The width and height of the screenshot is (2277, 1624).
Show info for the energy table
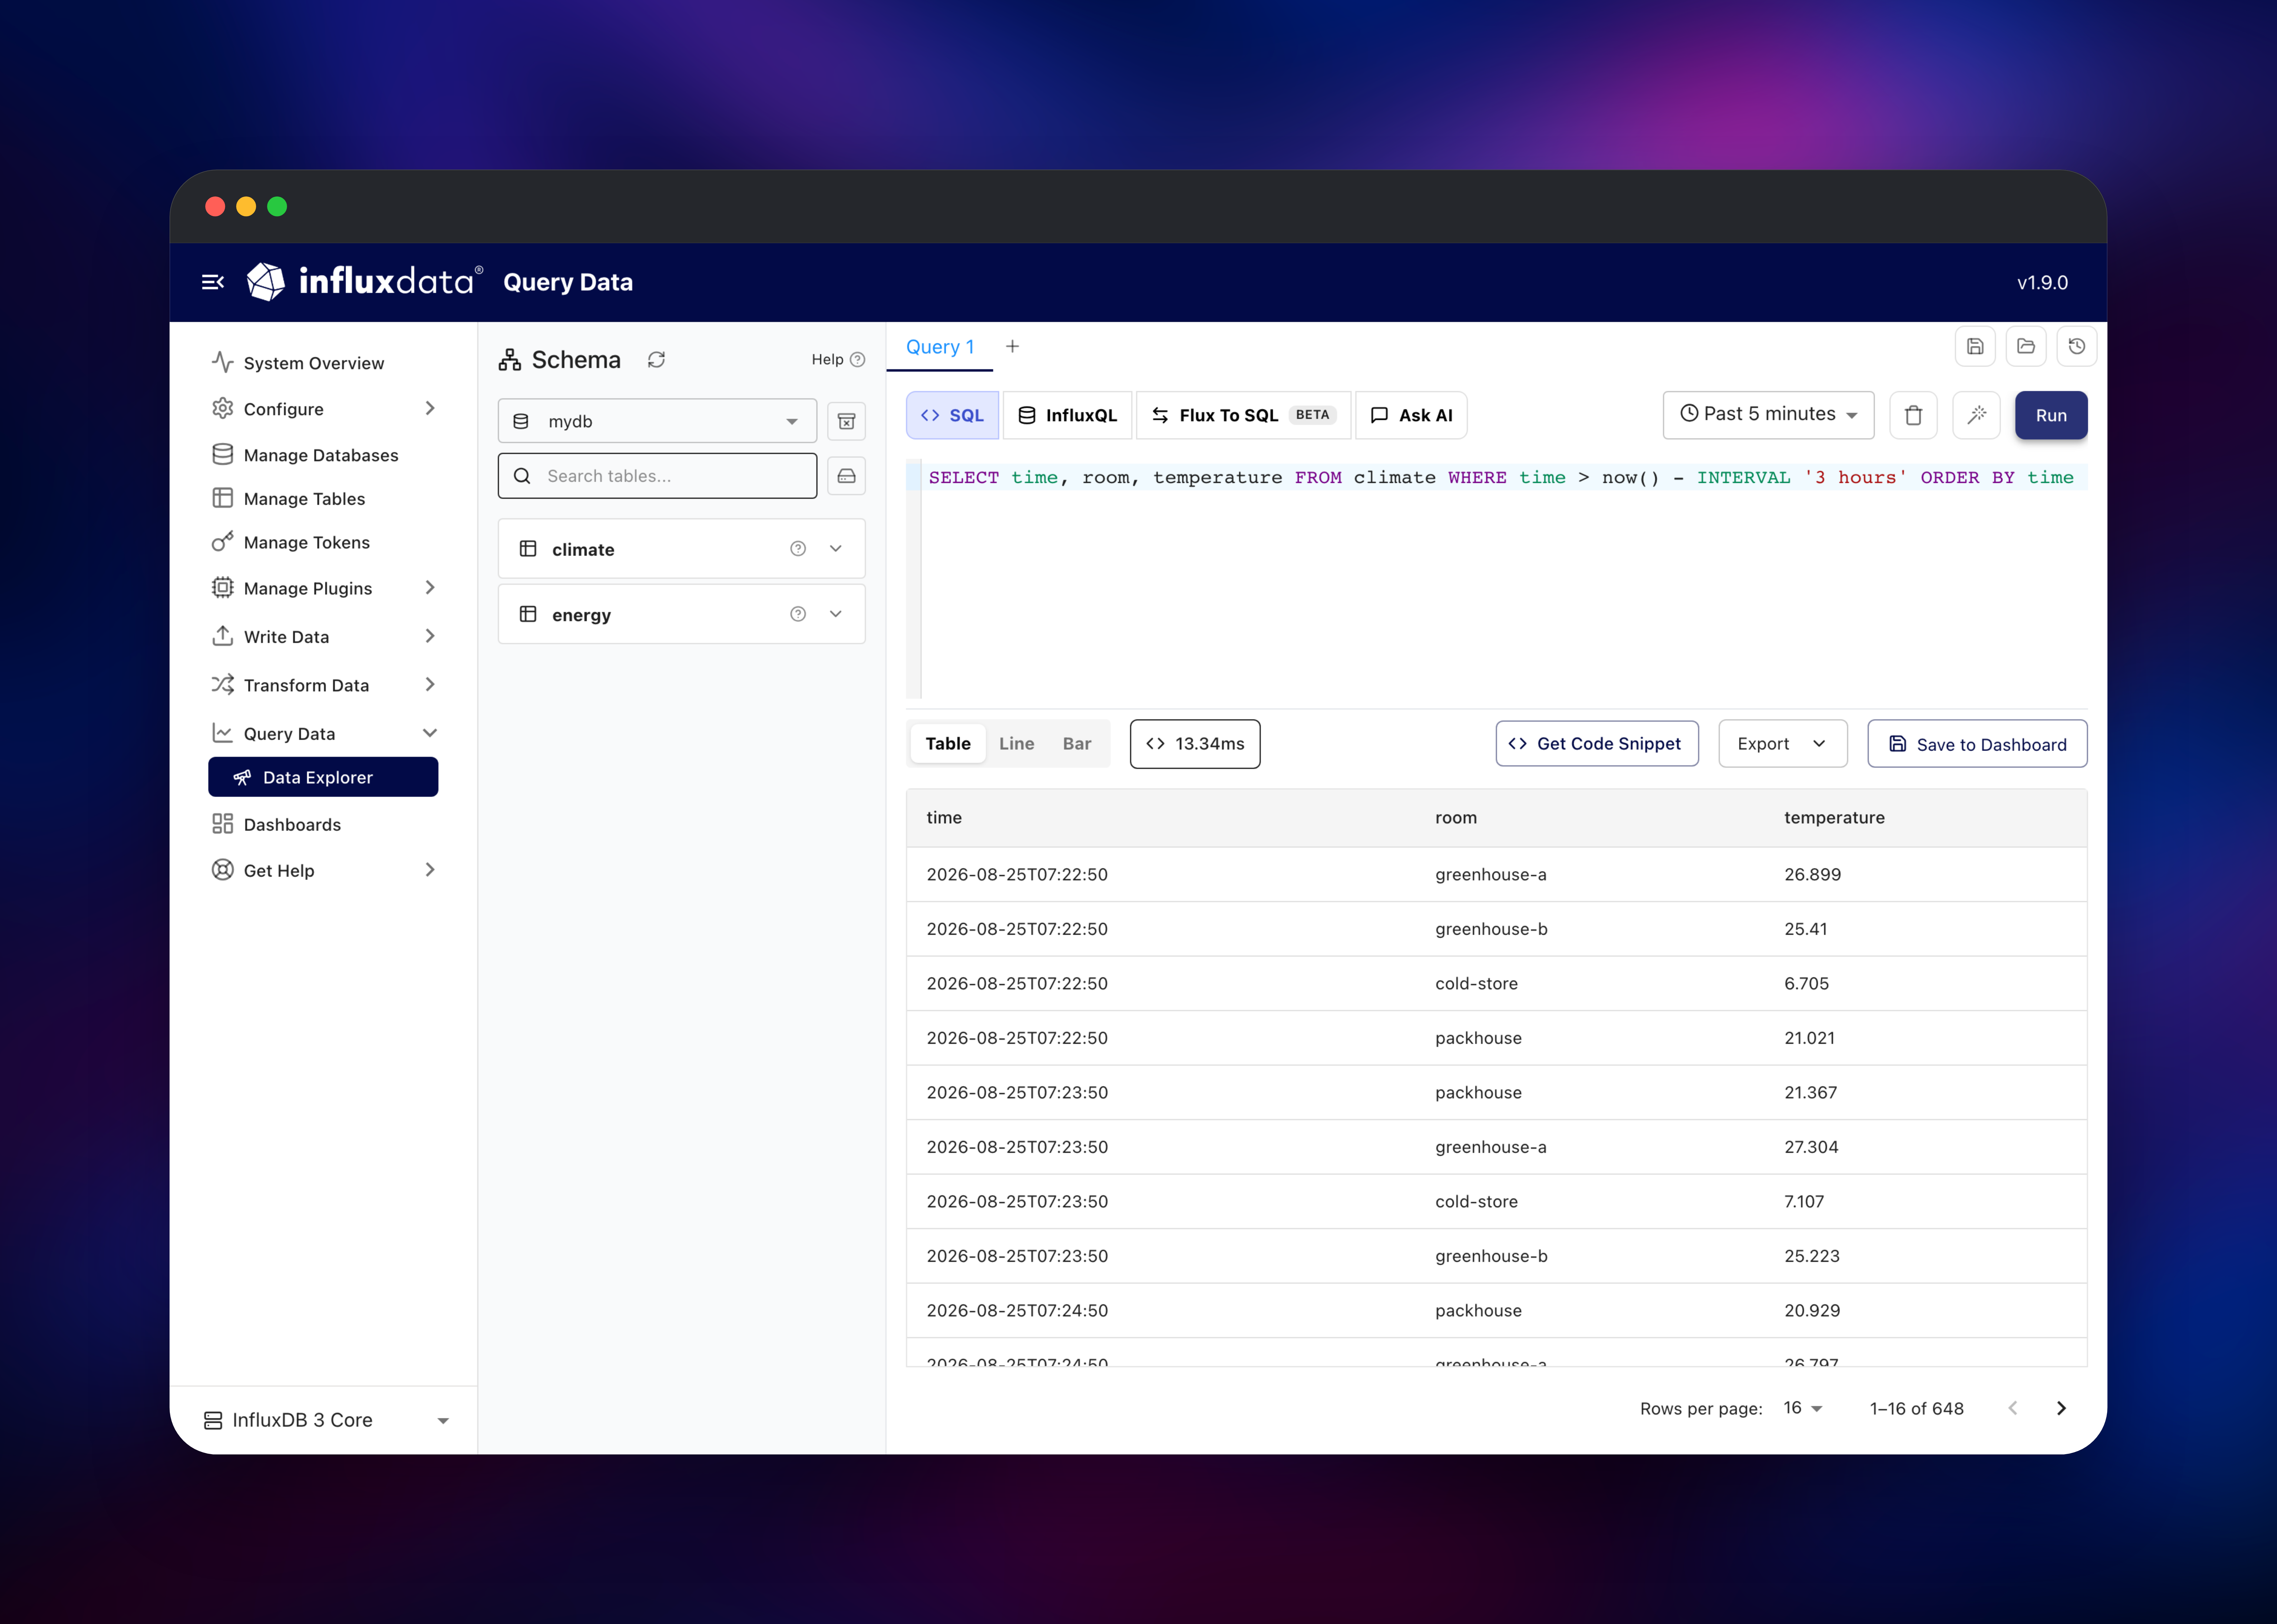click(798, 614)
